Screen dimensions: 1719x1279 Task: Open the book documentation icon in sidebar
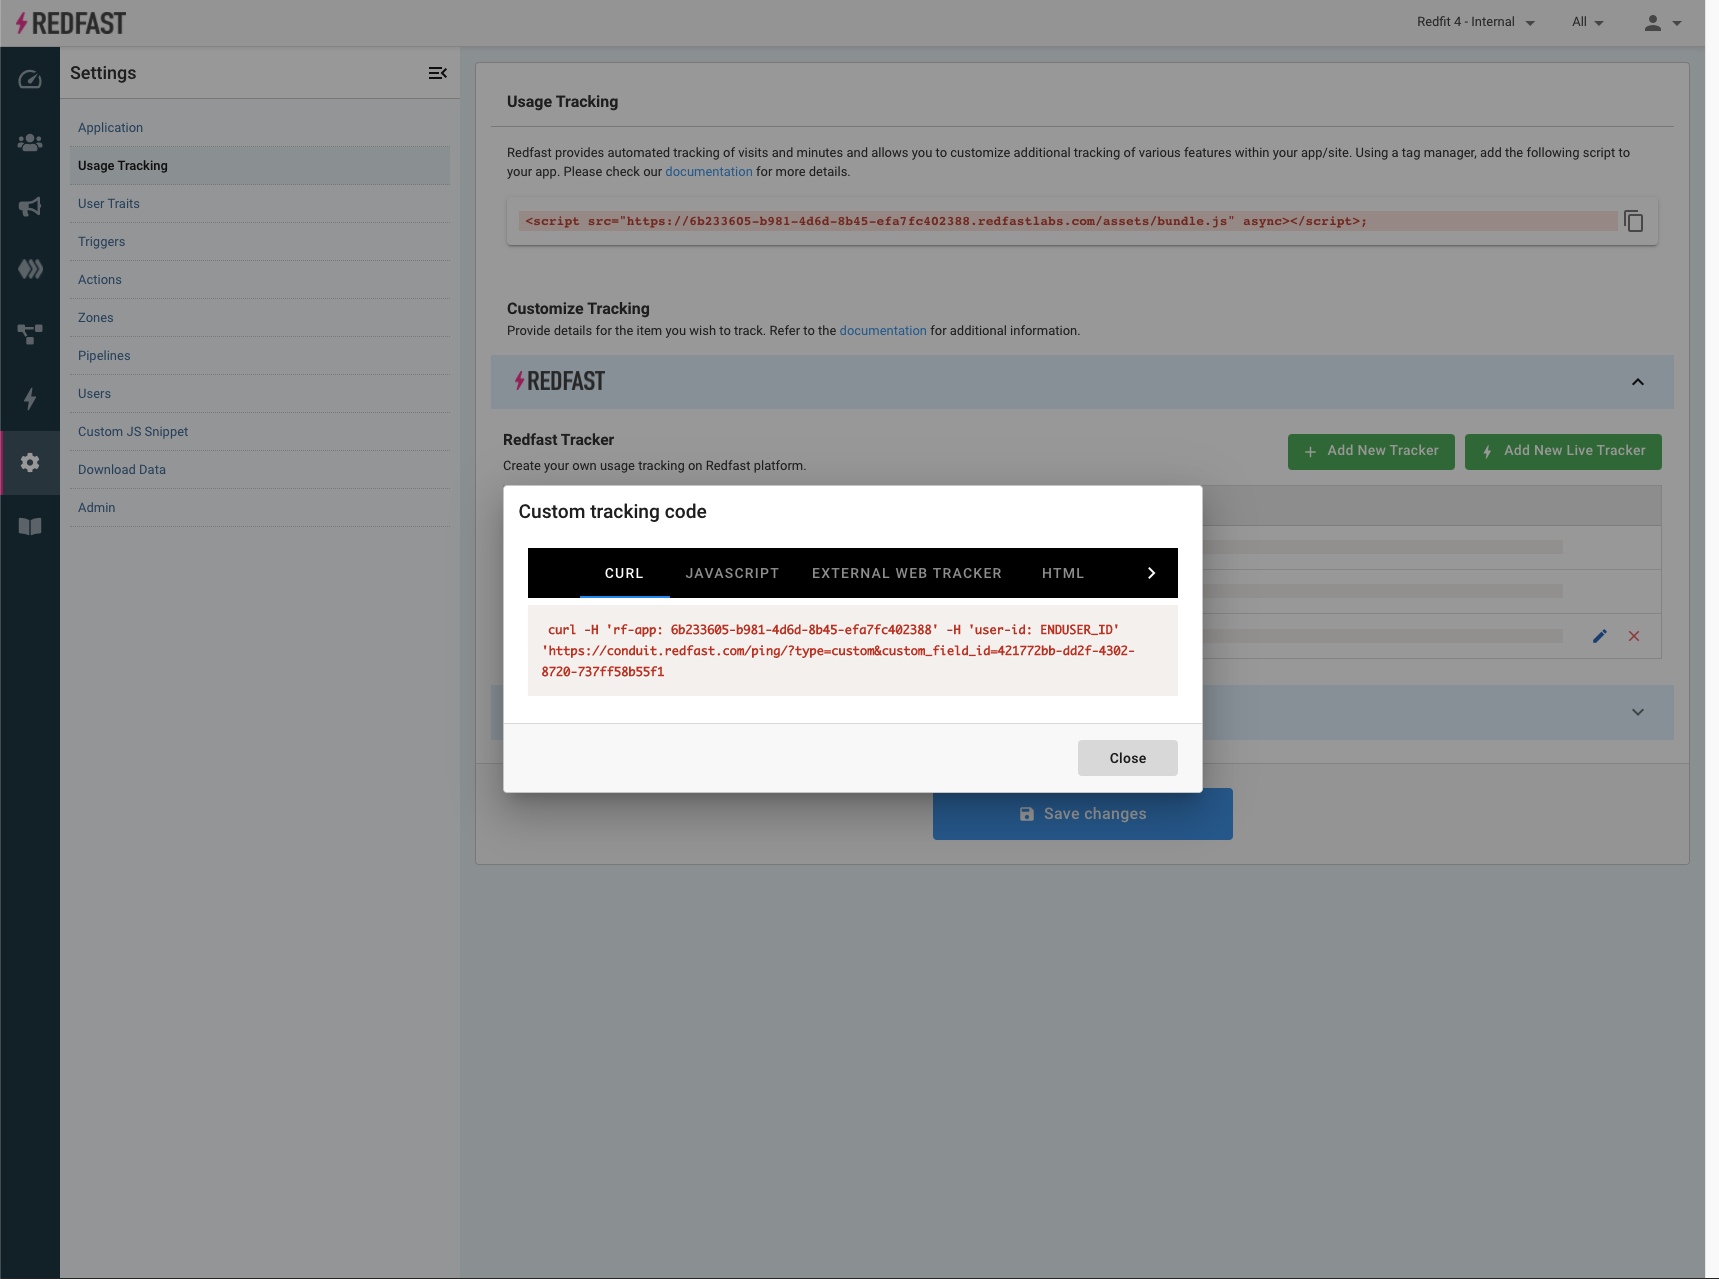click(x=30, y=526)
